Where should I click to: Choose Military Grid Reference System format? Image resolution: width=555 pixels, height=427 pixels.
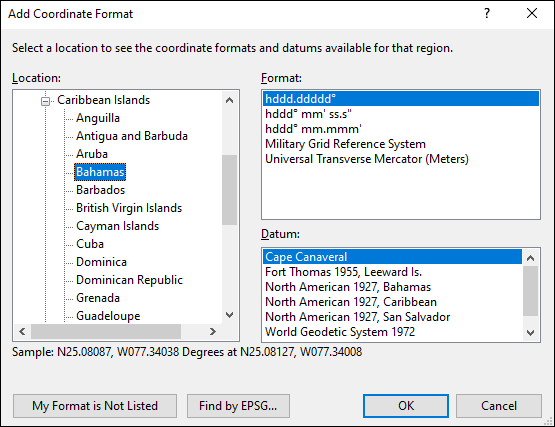401,144
